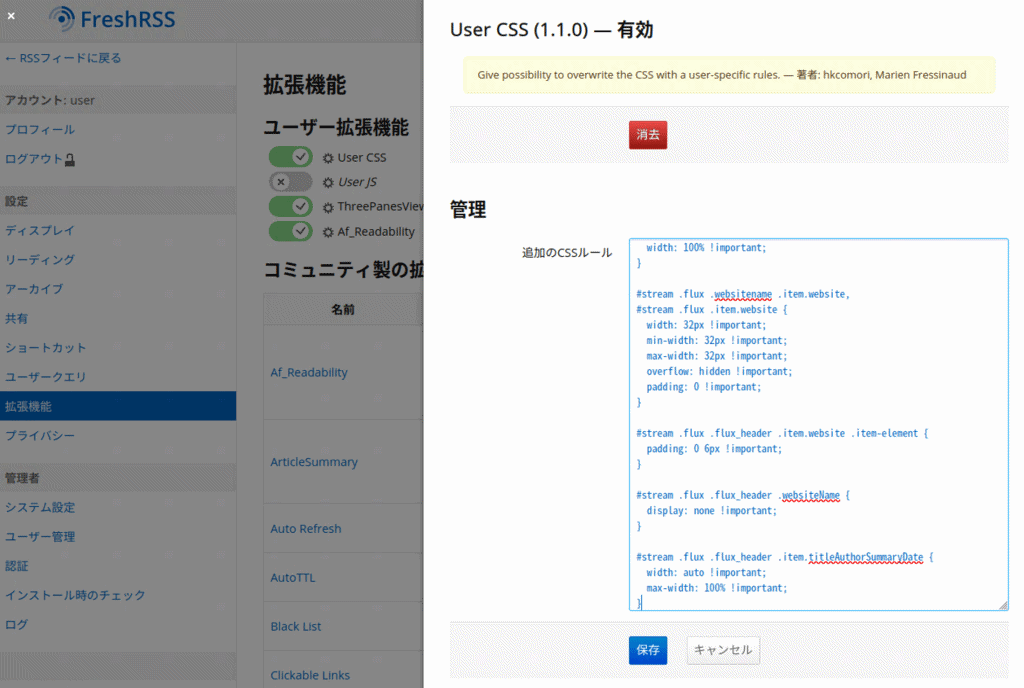This screenshot has width=1024, height=688.
Task: Open User CSS gear settings icon
Action: point(328,158)
